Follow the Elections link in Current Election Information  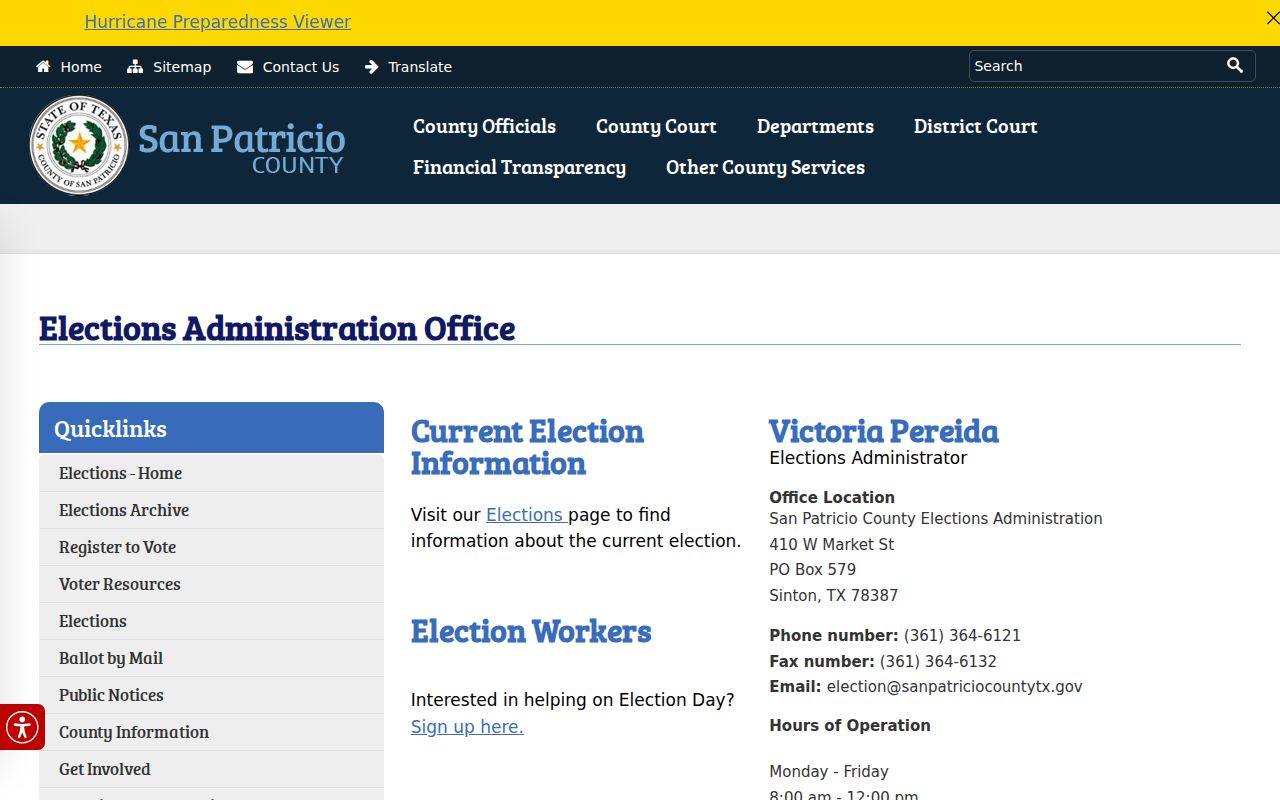(525, 515)
